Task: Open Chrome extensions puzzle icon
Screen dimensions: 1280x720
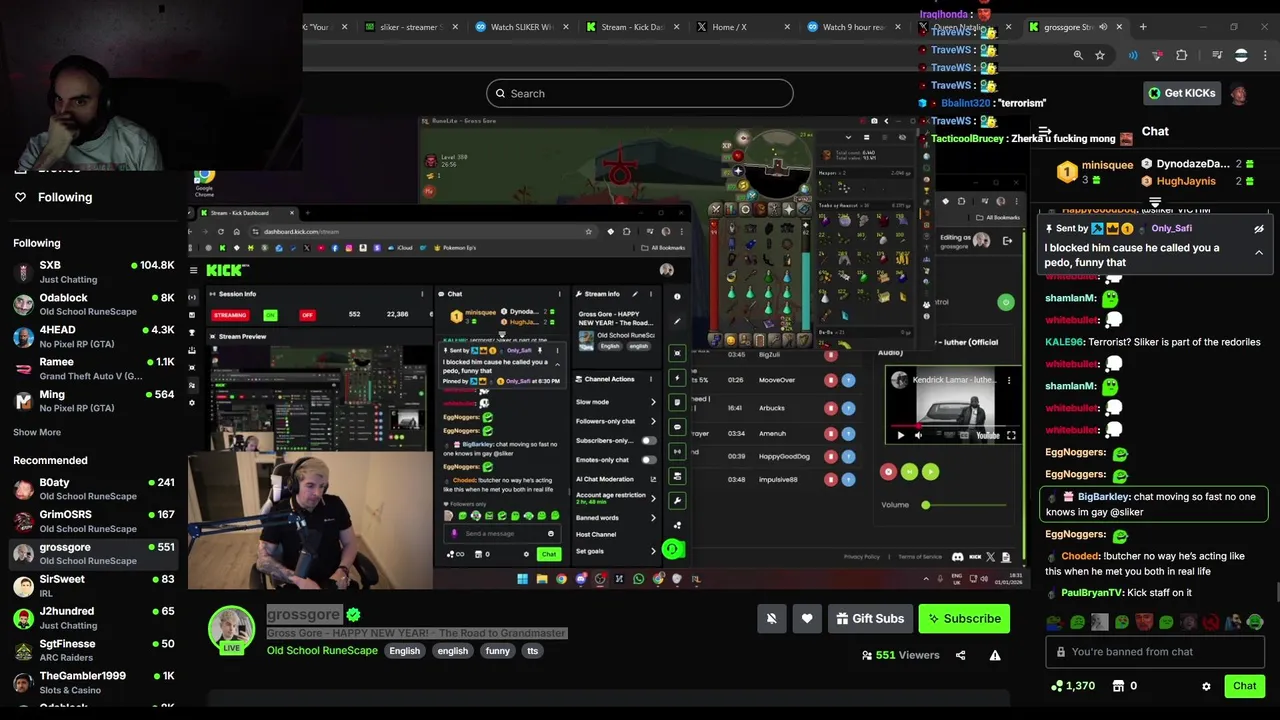Action: pos(1181,55)
